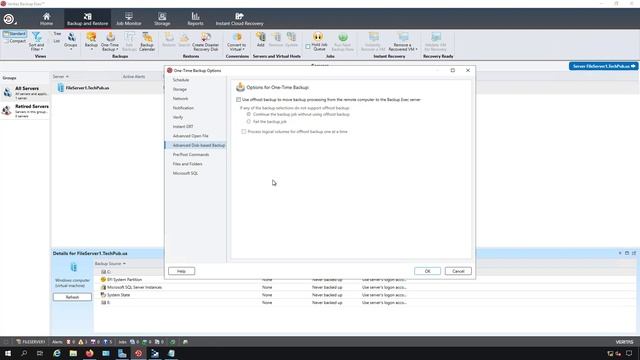Viewport: 640px width, 360px height.
Task: Click FILESERVER1 in the status bar
Action: [x=31, y=342]
